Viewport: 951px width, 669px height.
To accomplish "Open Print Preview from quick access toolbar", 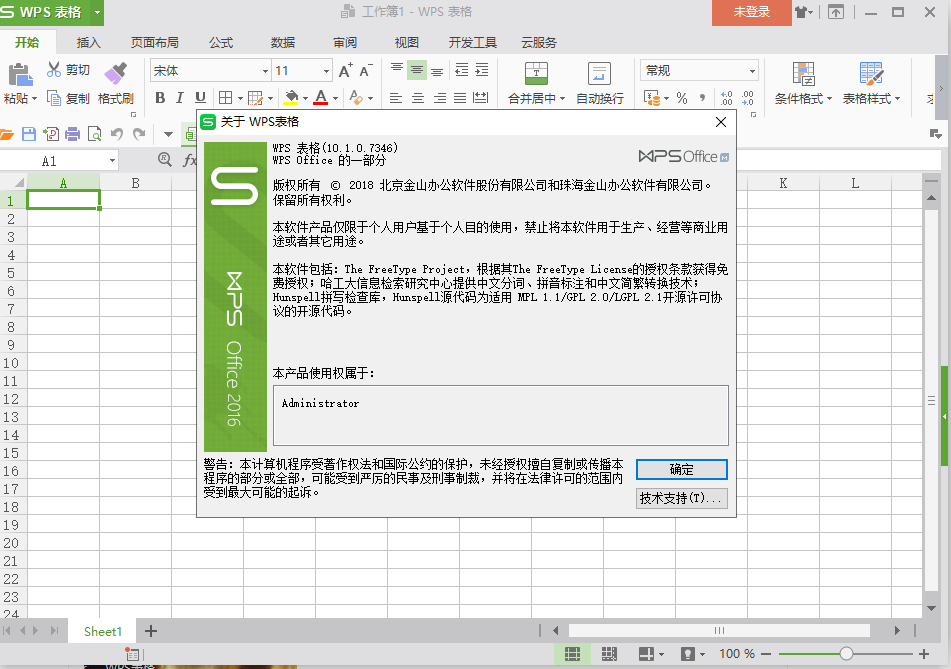I will pyautogui.click(x=94, y=134).
